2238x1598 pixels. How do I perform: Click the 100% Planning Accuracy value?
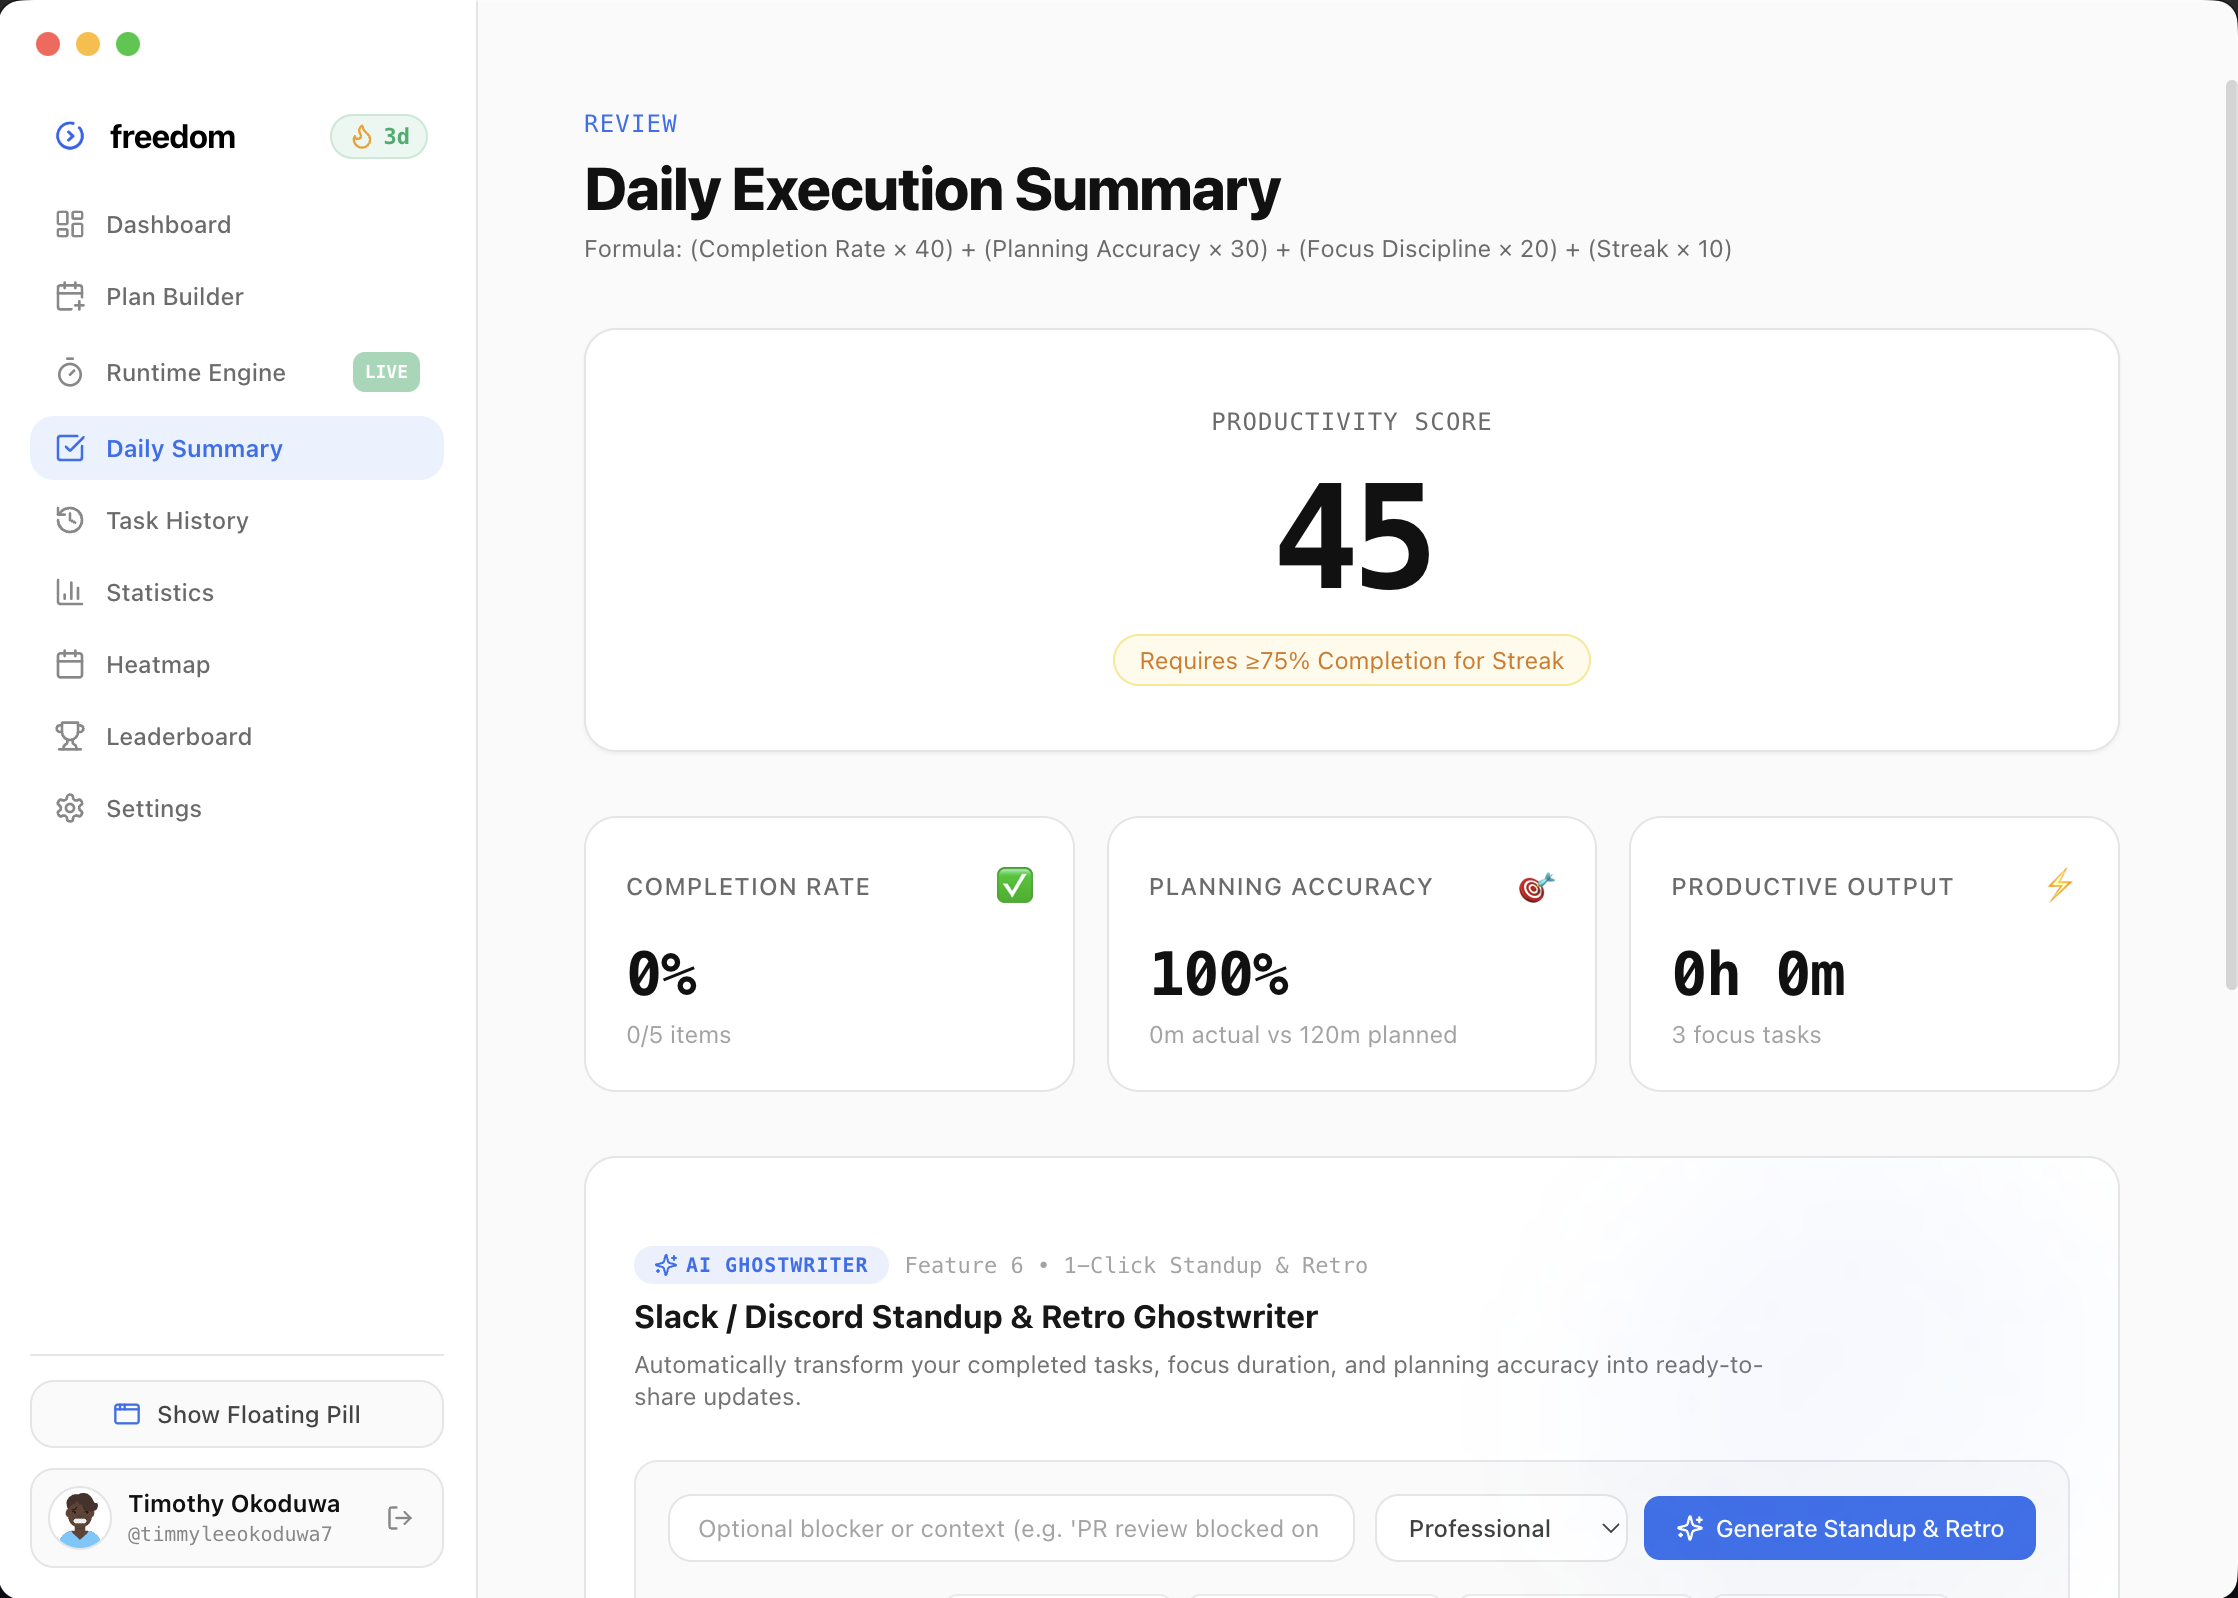[1220, 974]
